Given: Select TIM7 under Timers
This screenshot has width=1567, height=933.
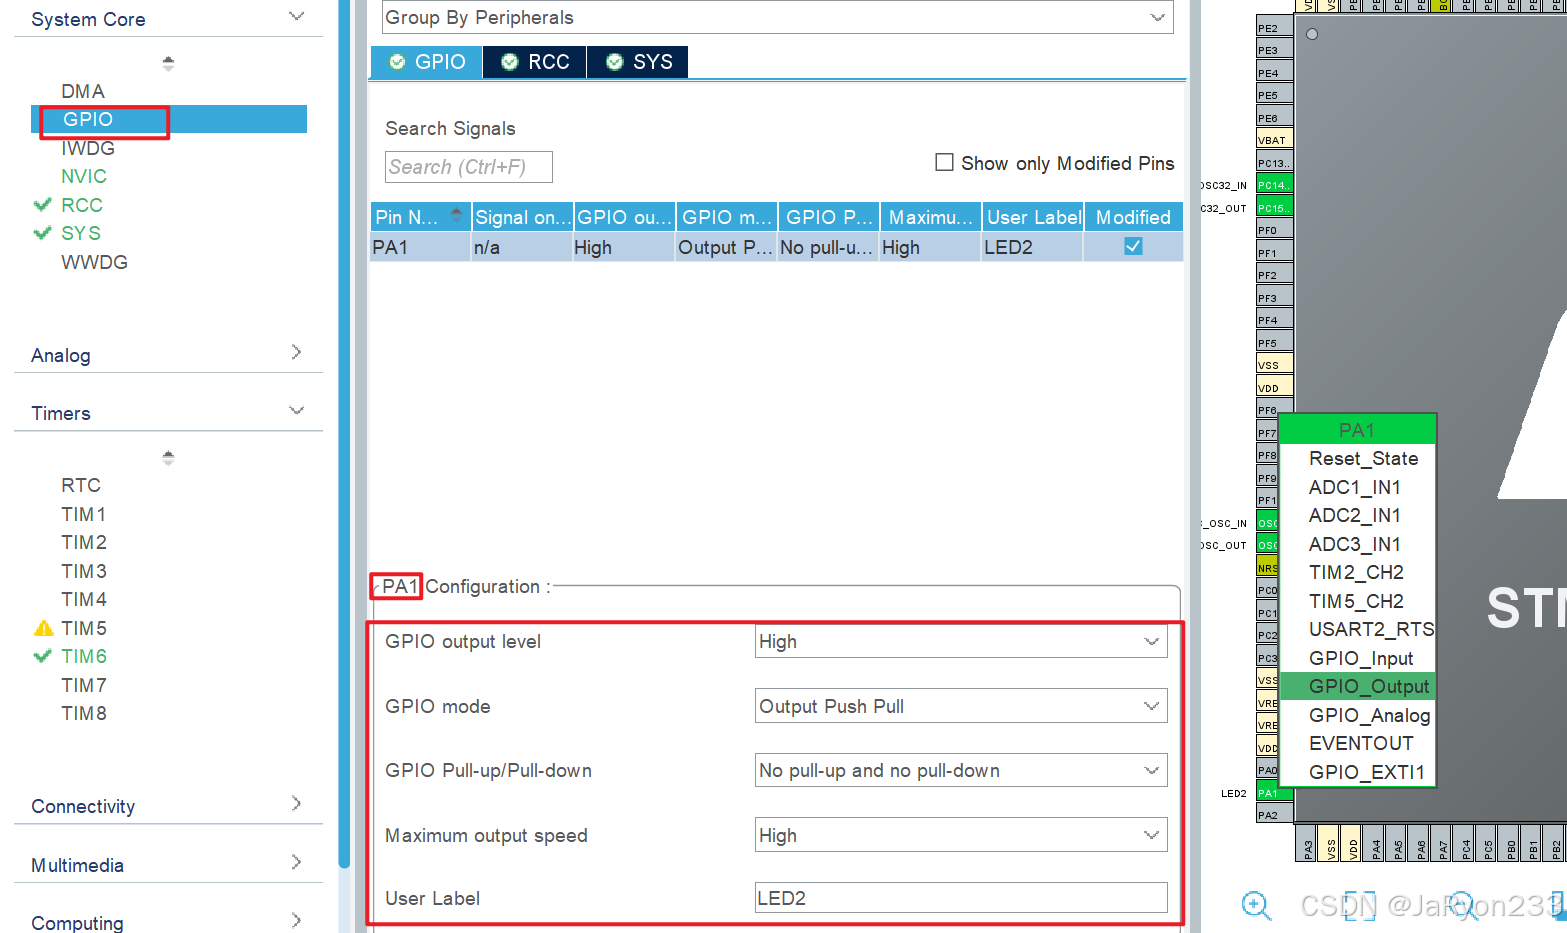Looking at the screenshot, I should tap(84, 685).
